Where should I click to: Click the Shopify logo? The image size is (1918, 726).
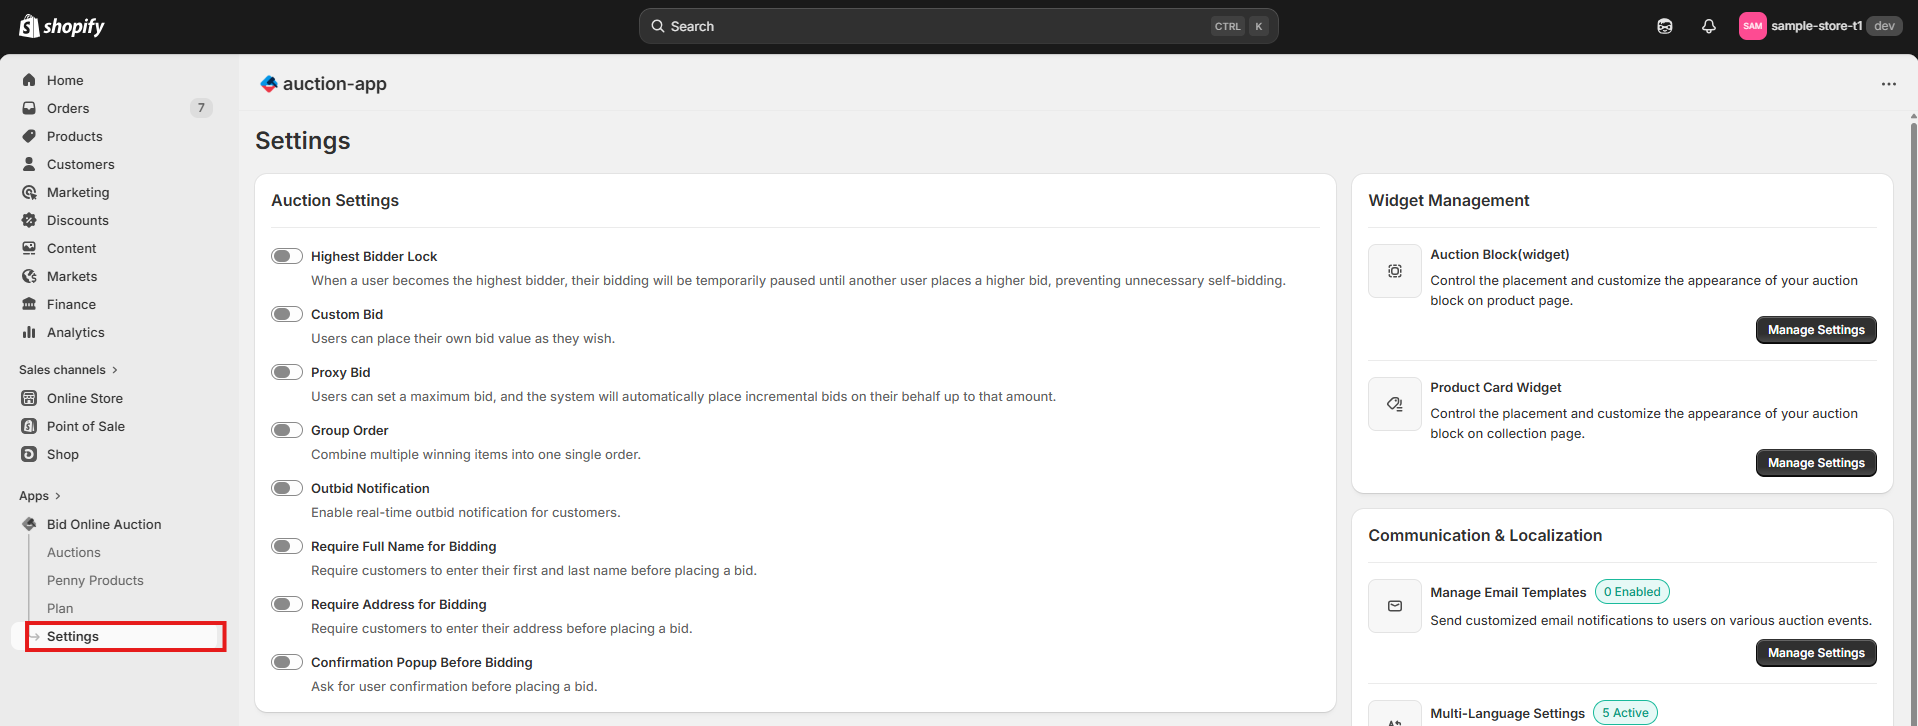pos(62,26)
